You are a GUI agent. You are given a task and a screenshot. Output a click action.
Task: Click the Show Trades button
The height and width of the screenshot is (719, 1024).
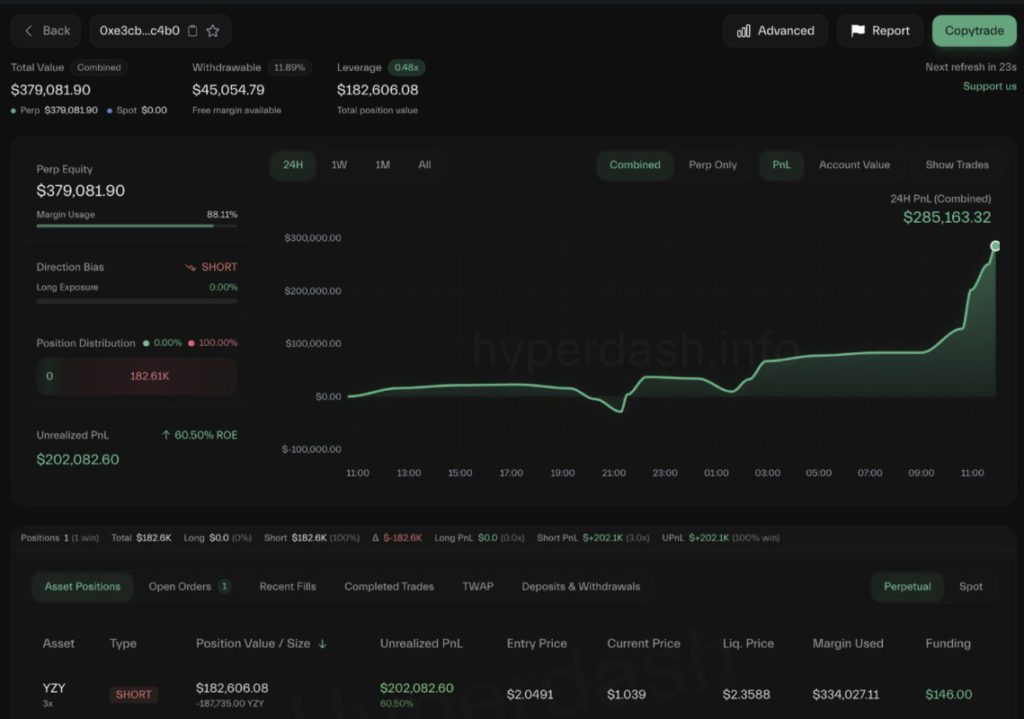[x=956, y=165]
